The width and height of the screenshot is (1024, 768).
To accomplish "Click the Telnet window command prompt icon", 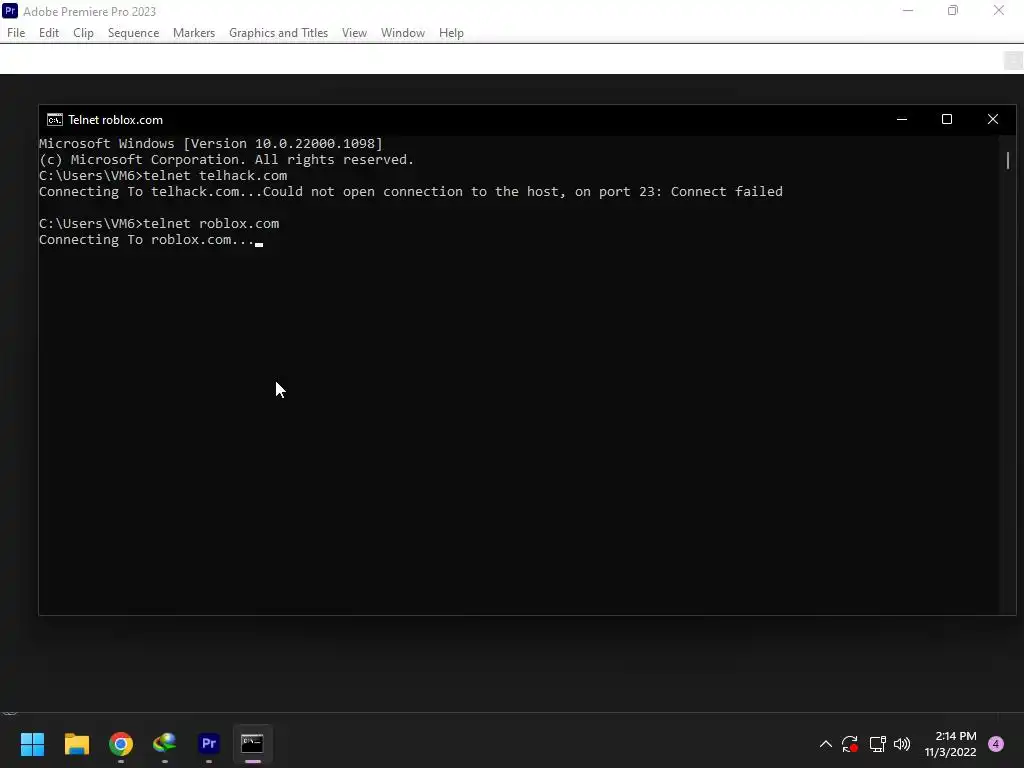I will (55, 120).
